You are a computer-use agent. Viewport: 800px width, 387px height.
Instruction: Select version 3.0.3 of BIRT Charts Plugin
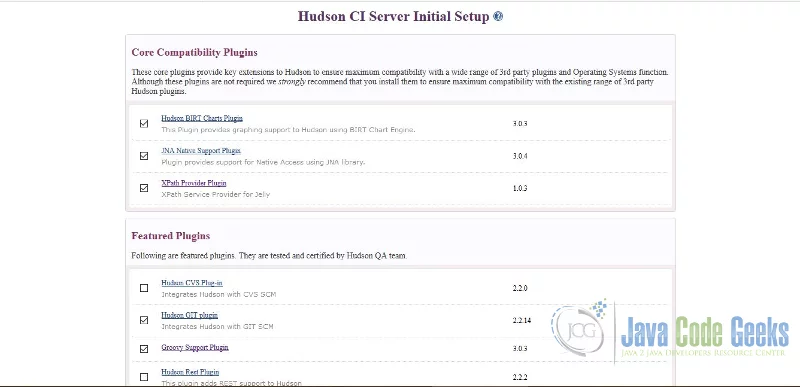click(520, 123)
